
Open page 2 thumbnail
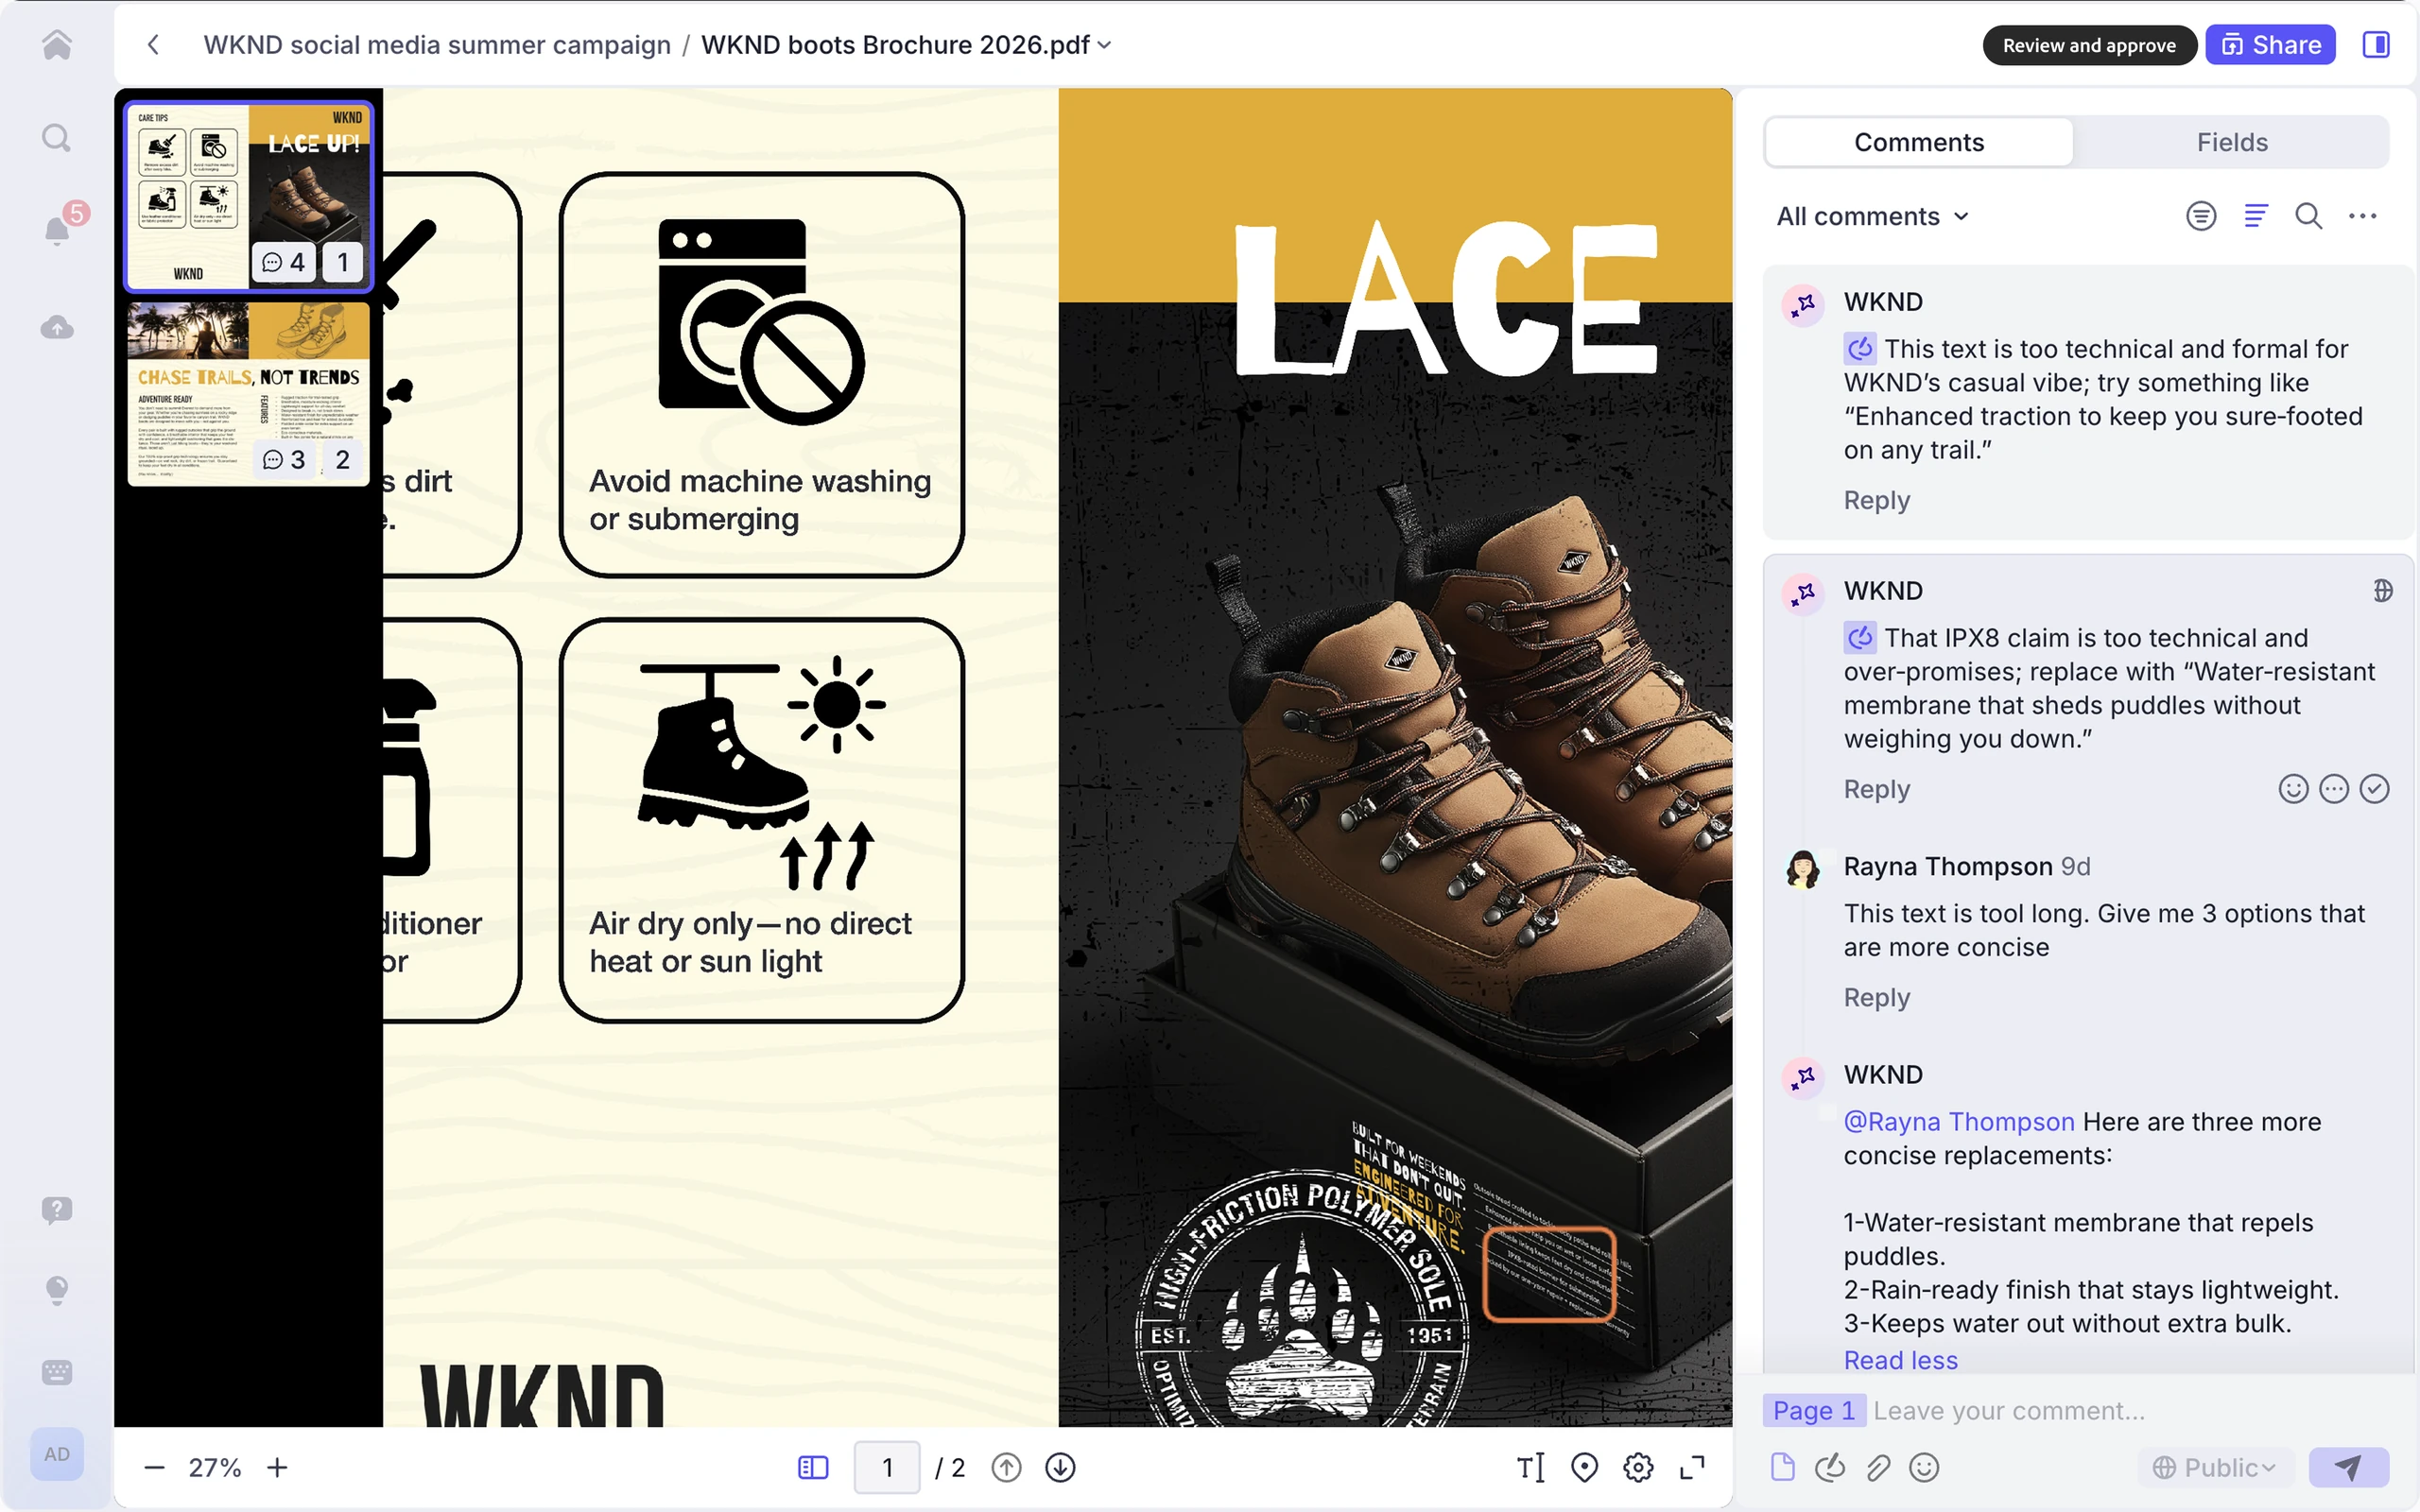[249, 393]
